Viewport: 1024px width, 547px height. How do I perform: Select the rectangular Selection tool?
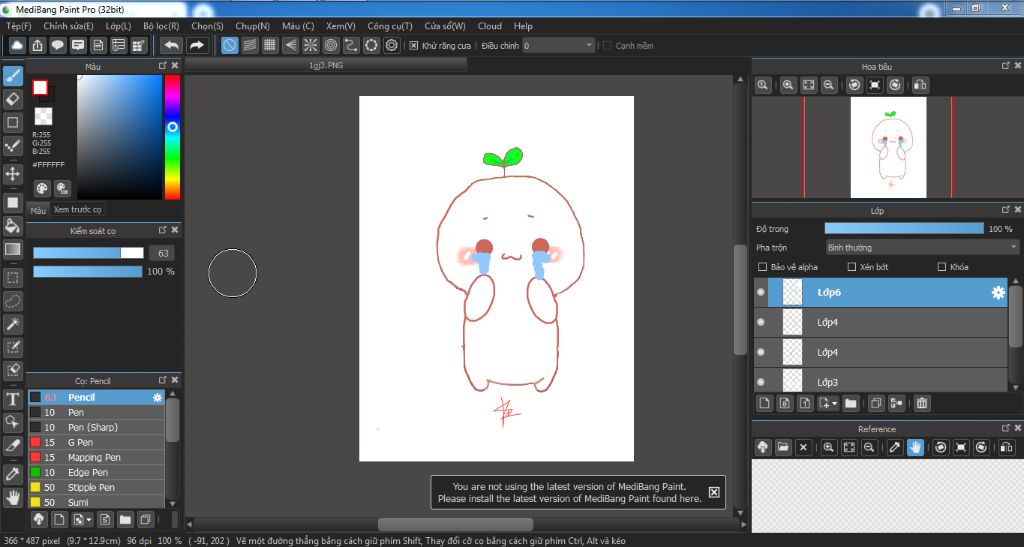(12, 277)
